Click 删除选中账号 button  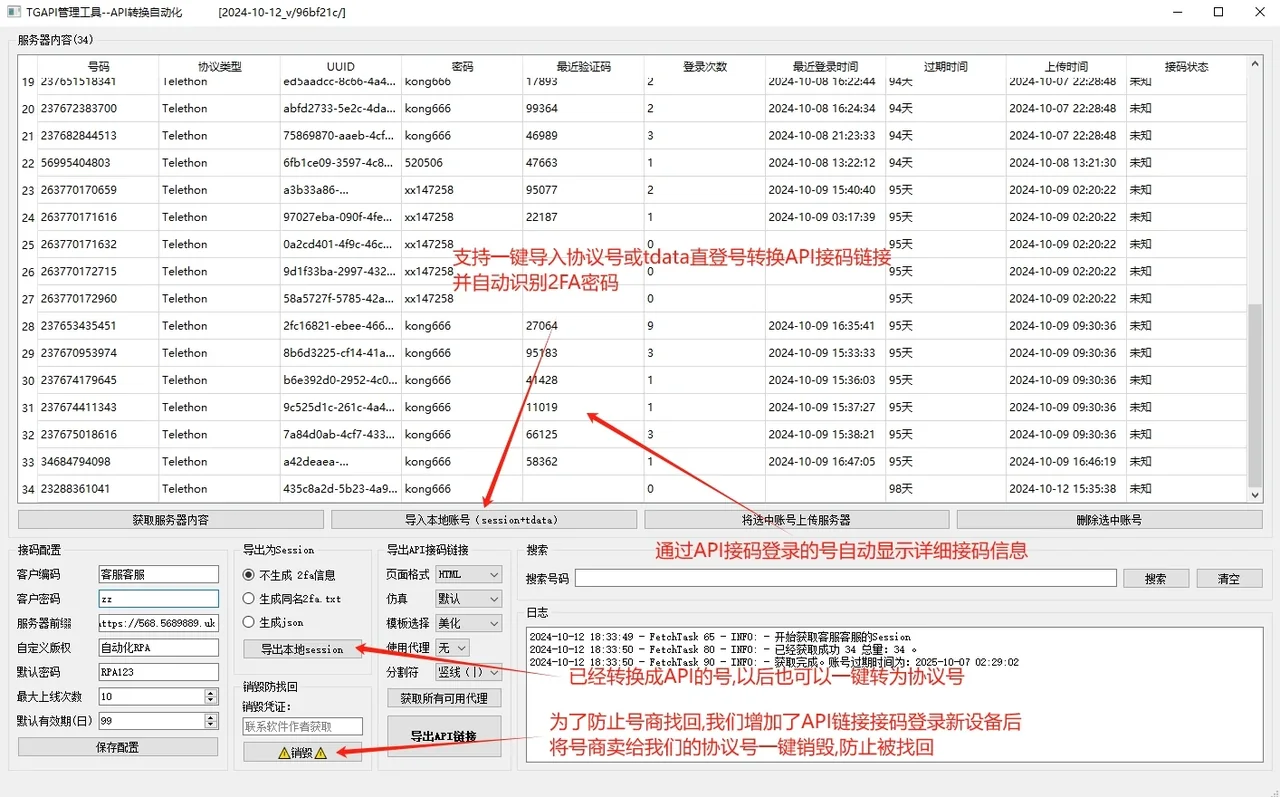pyautogui.click(x=1109, y=520)
